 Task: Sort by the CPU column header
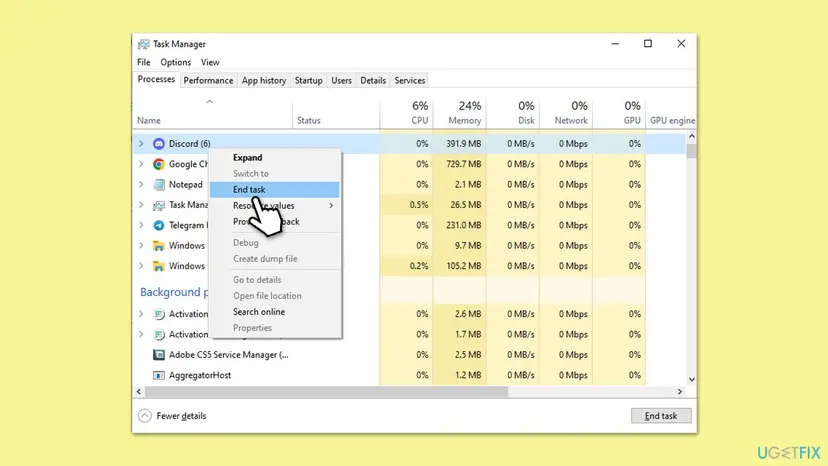point(406,113)
